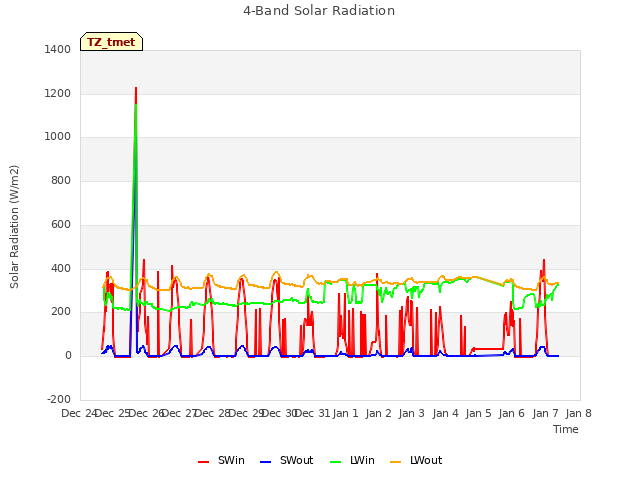Click the 200 y-axis label
The image size is (640, 480).
[x=61, y=312]
